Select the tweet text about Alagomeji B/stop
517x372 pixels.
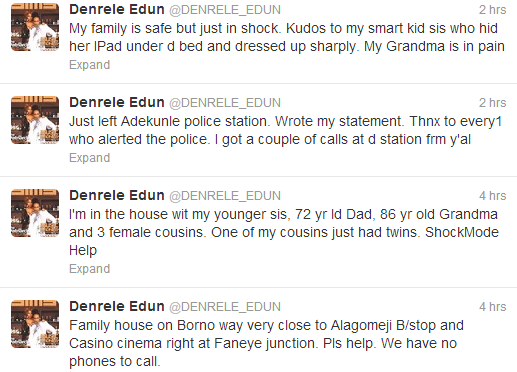(266, 343)
